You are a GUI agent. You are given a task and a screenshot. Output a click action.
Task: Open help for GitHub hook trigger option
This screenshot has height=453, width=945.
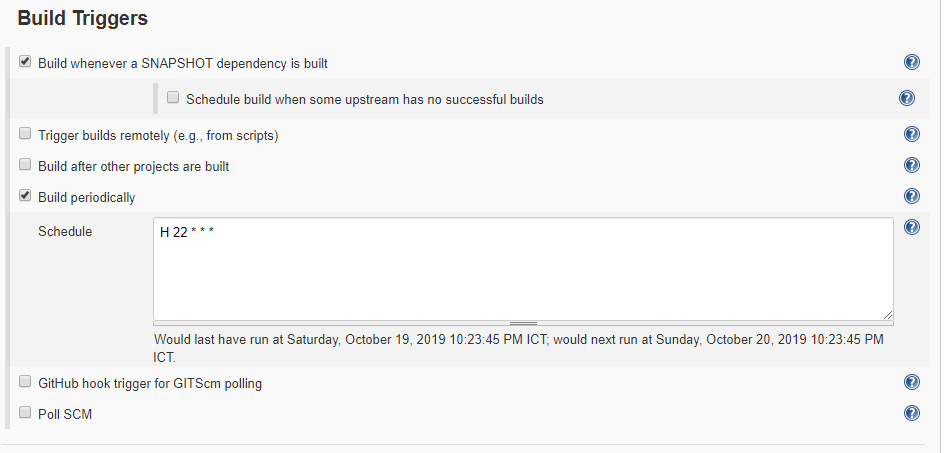click(911, 382)
